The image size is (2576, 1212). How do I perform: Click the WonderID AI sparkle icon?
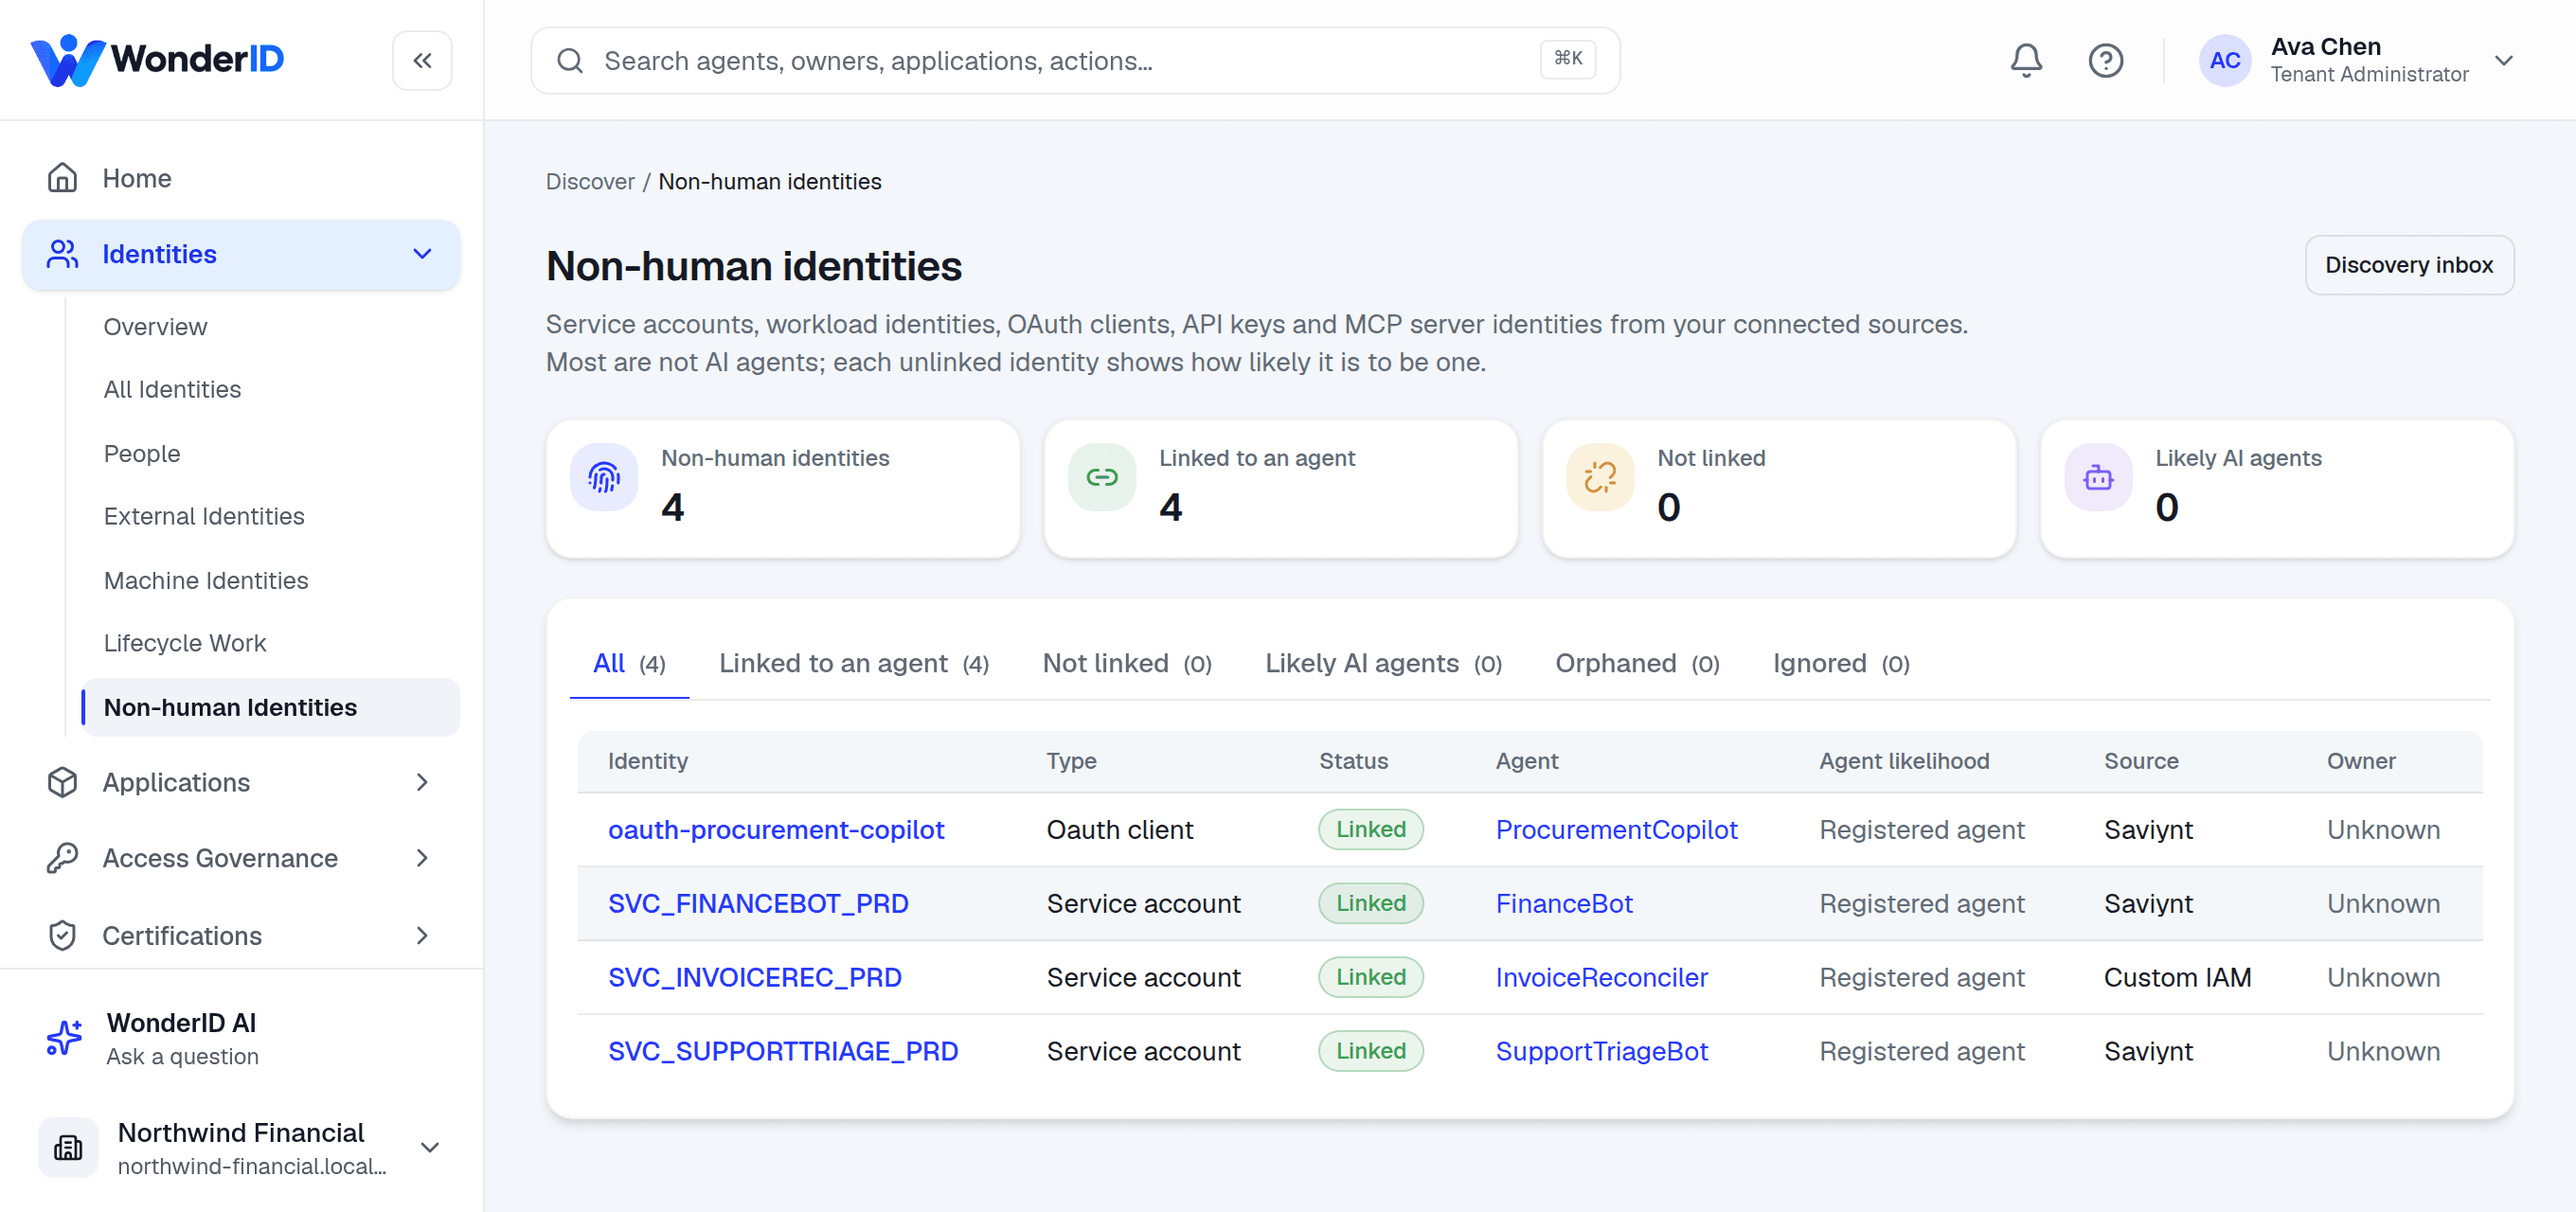[x=65, y=1037]
